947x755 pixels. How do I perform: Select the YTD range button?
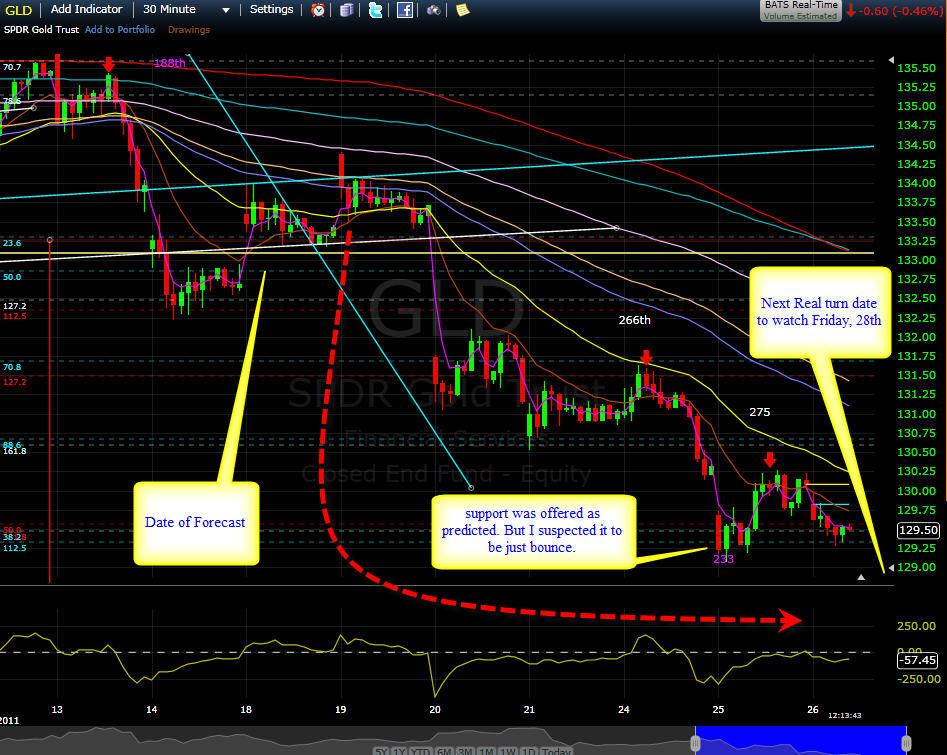(x=420, y=751)
